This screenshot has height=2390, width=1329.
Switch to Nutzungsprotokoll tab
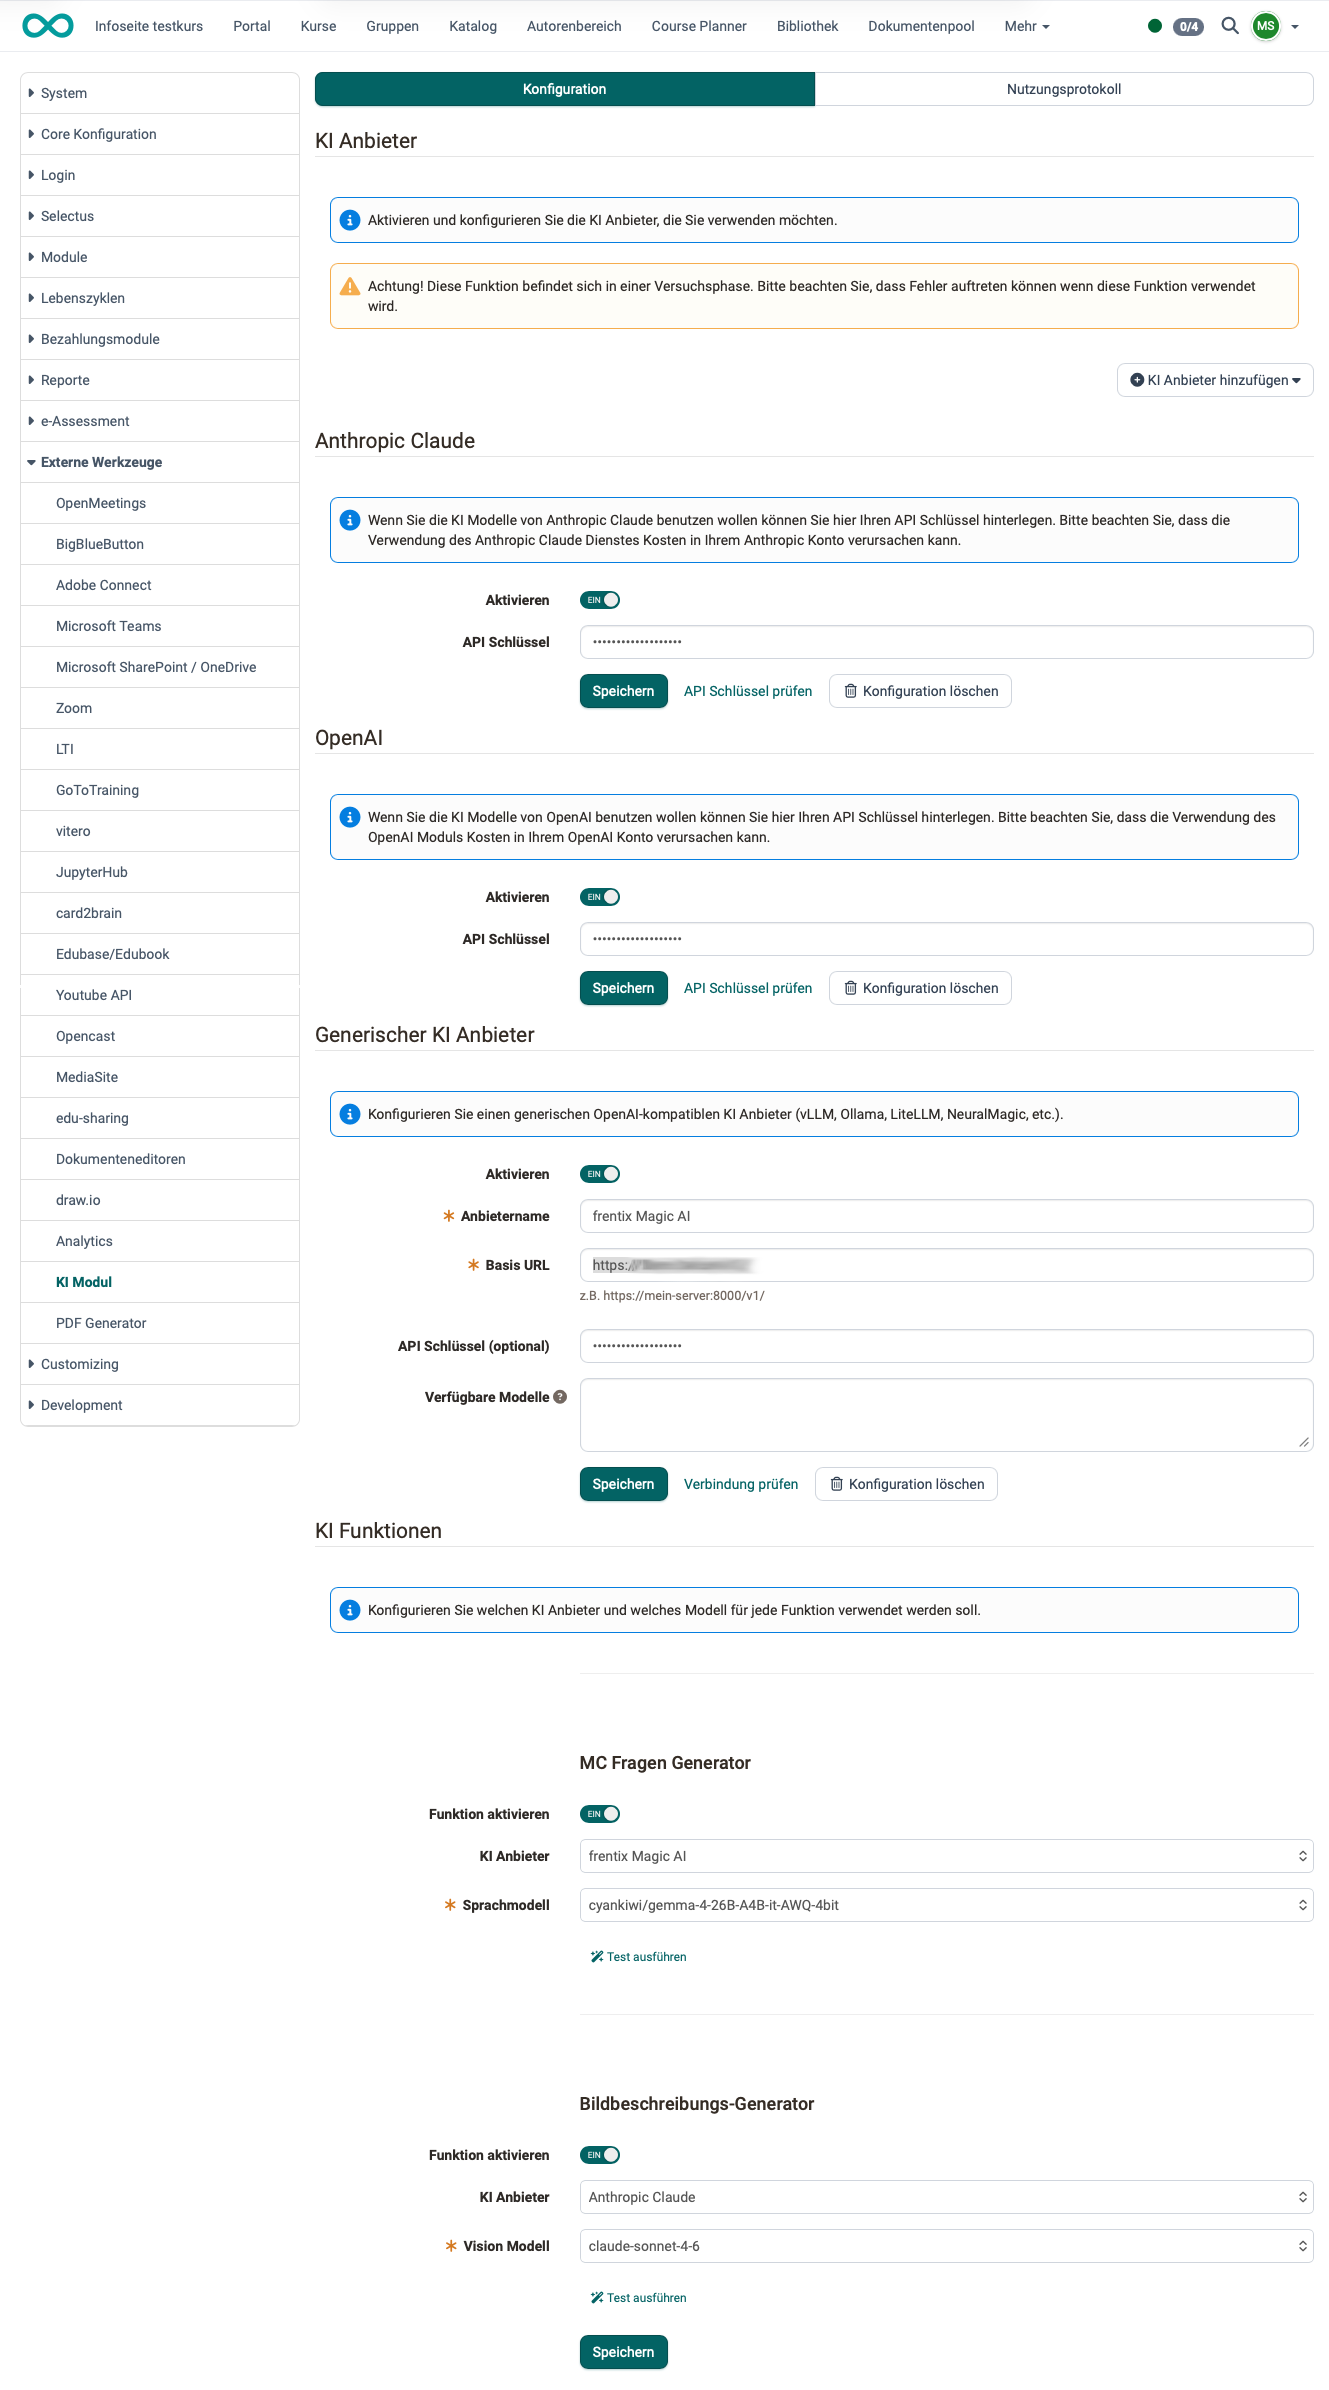(x=1064, y=89)
